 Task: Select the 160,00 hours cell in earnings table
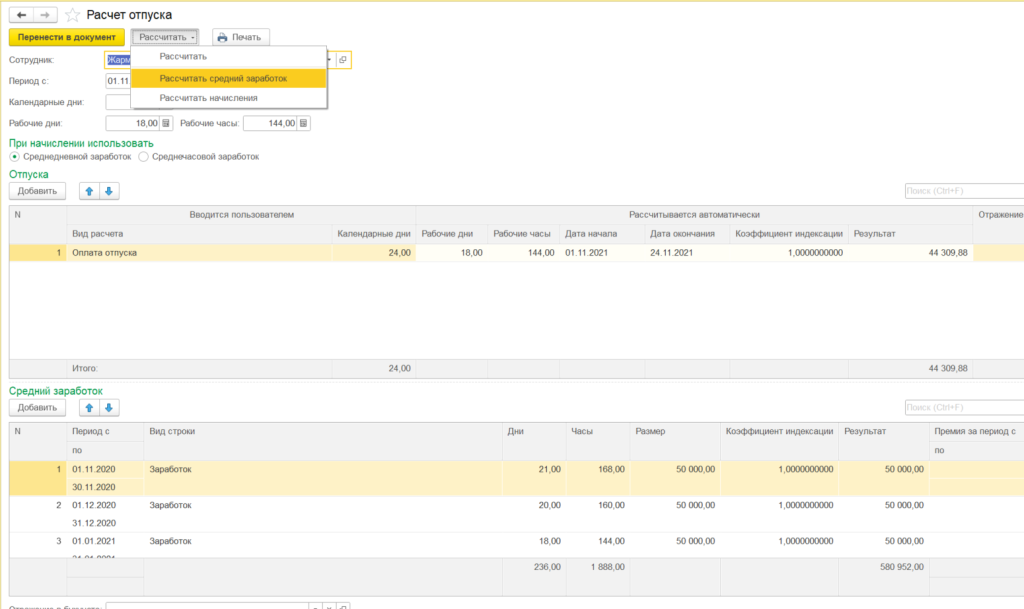(x=597, y=505)
